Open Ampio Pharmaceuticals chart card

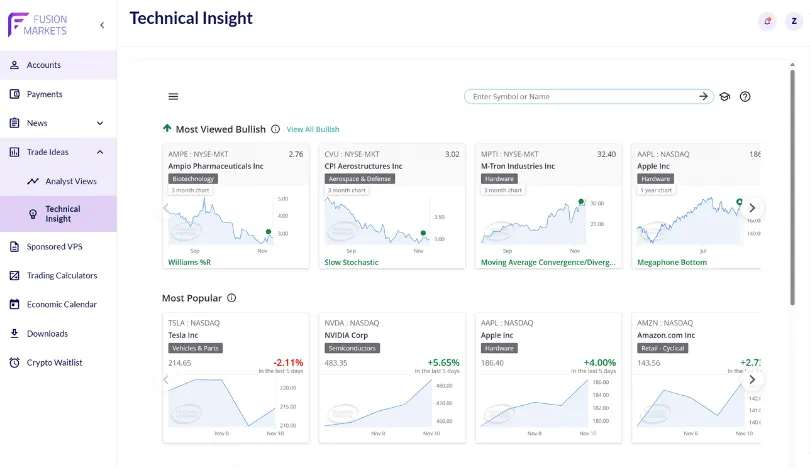(x=235, y=207)
